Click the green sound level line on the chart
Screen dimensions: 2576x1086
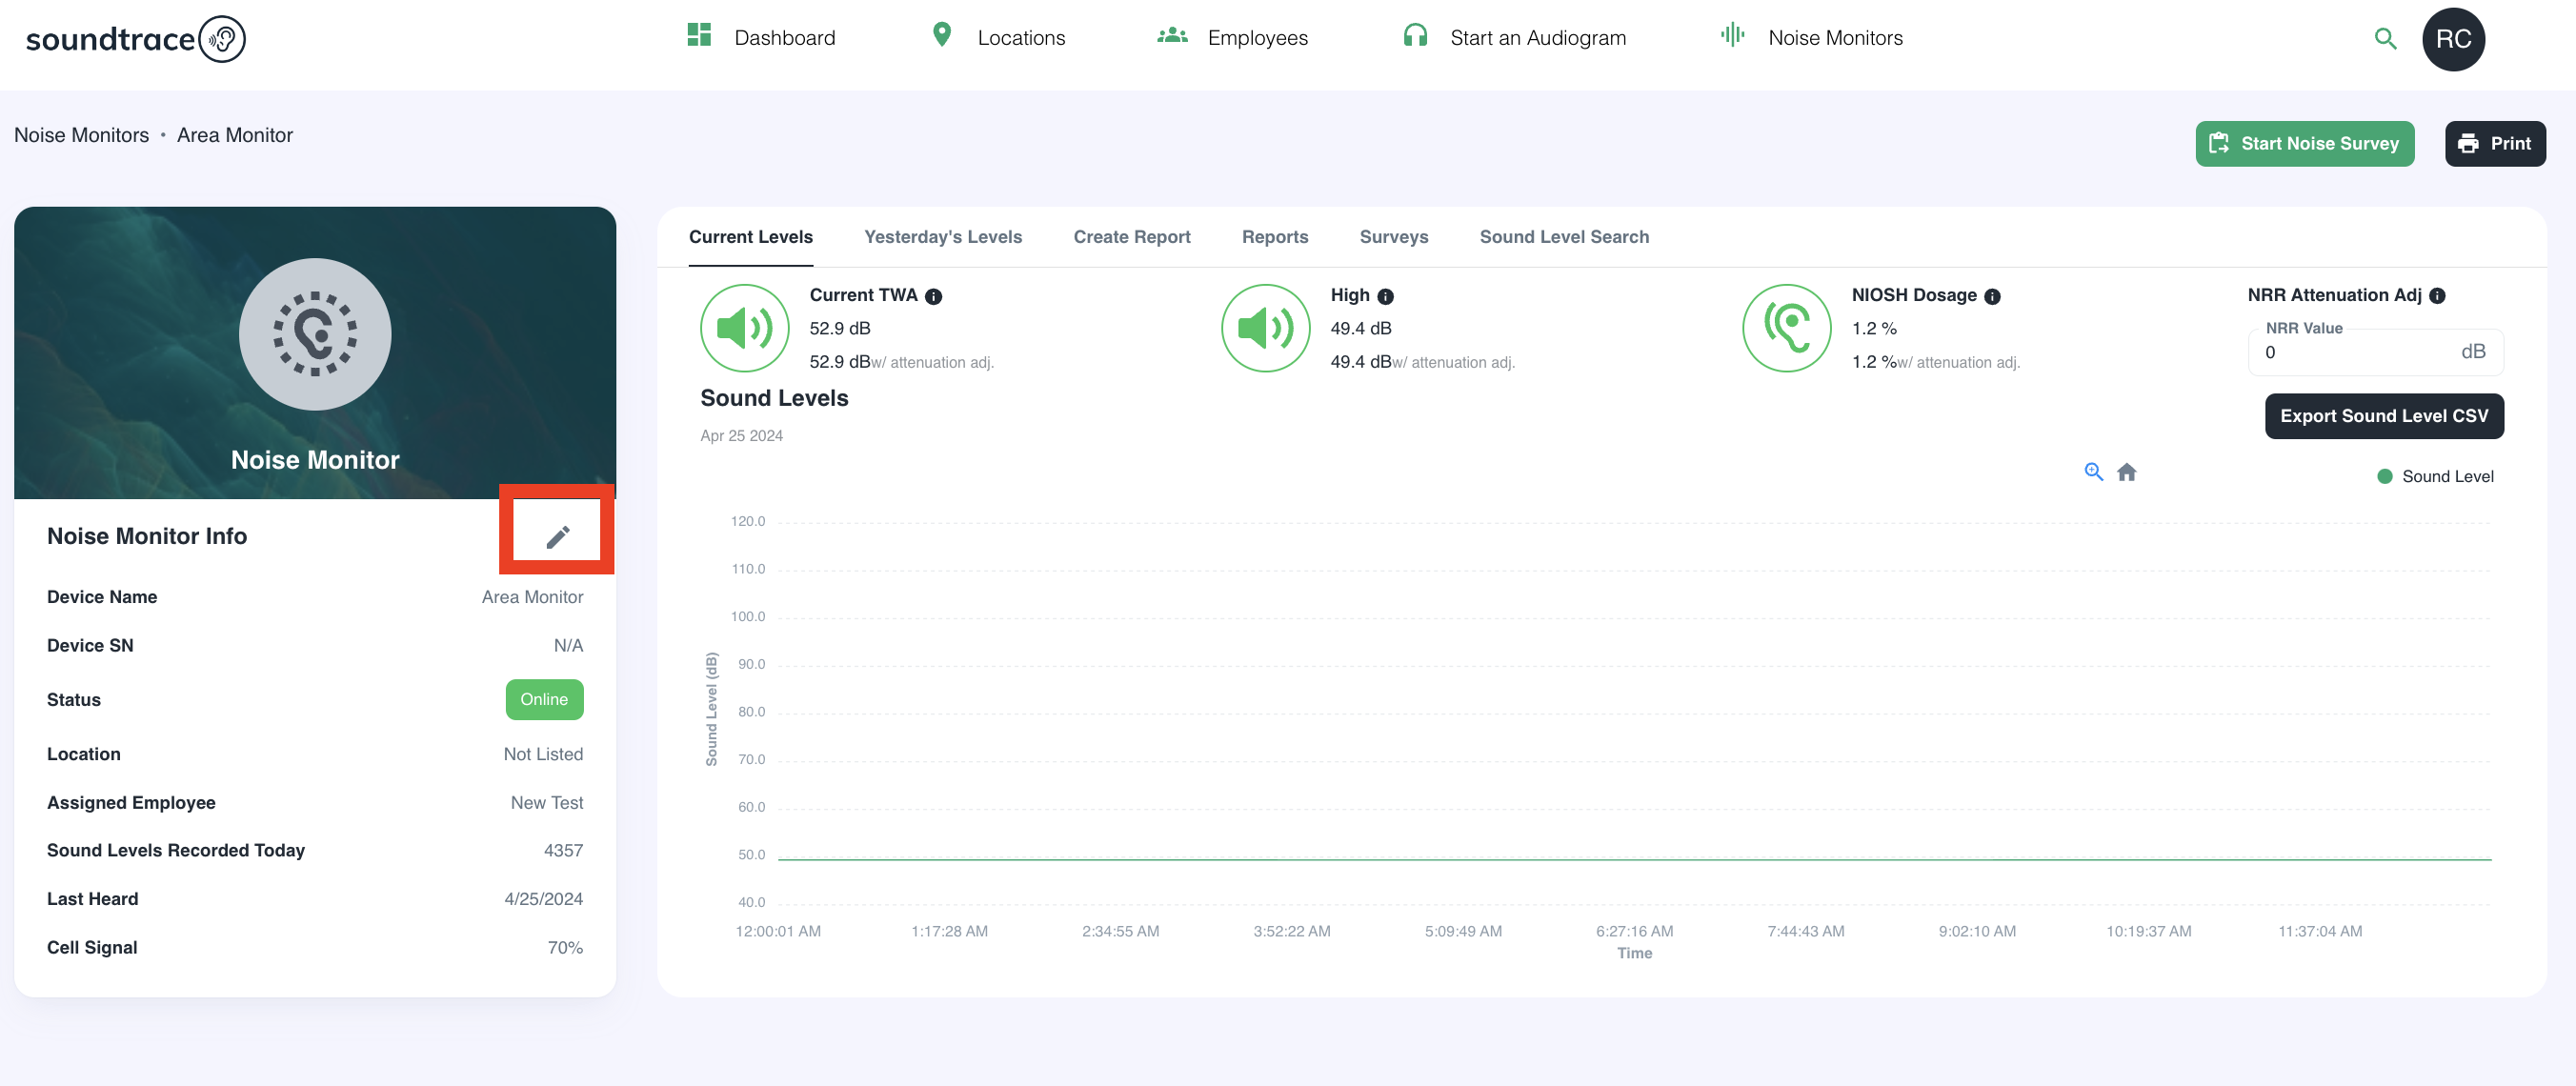coord(1634,859)
